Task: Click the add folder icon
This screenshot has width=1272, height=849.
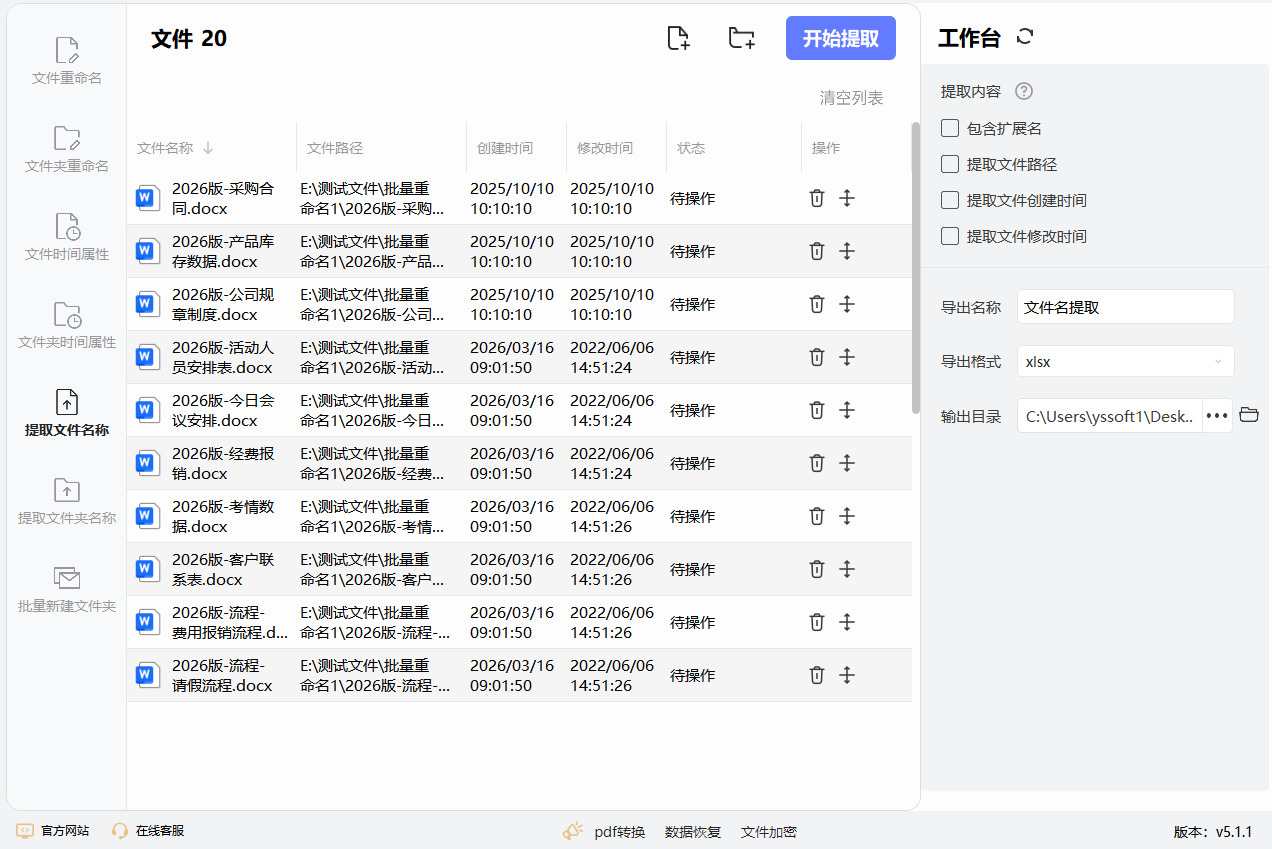Action: [741, 39]
